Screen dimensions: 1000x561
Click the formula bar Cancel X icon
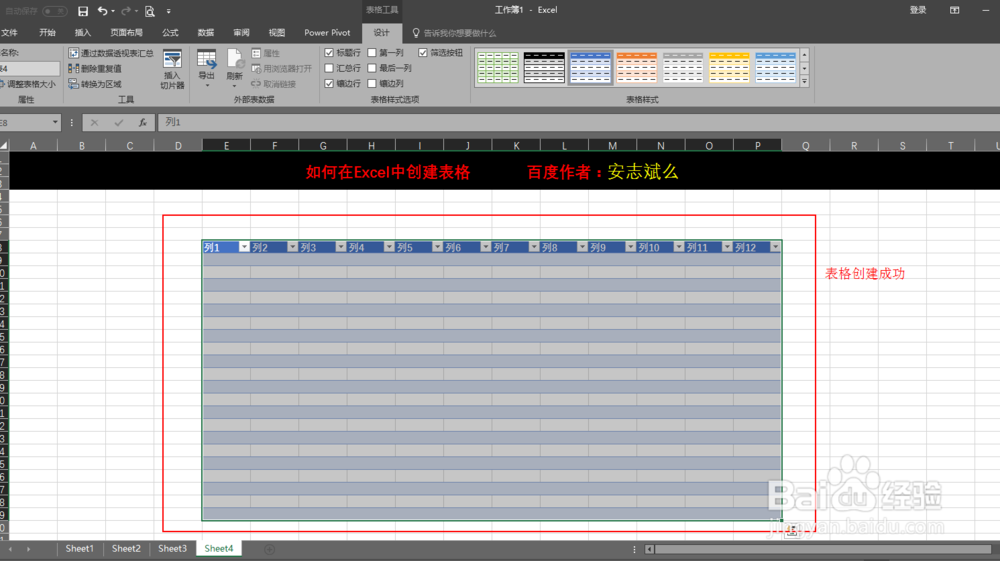(x=94, y=122)
